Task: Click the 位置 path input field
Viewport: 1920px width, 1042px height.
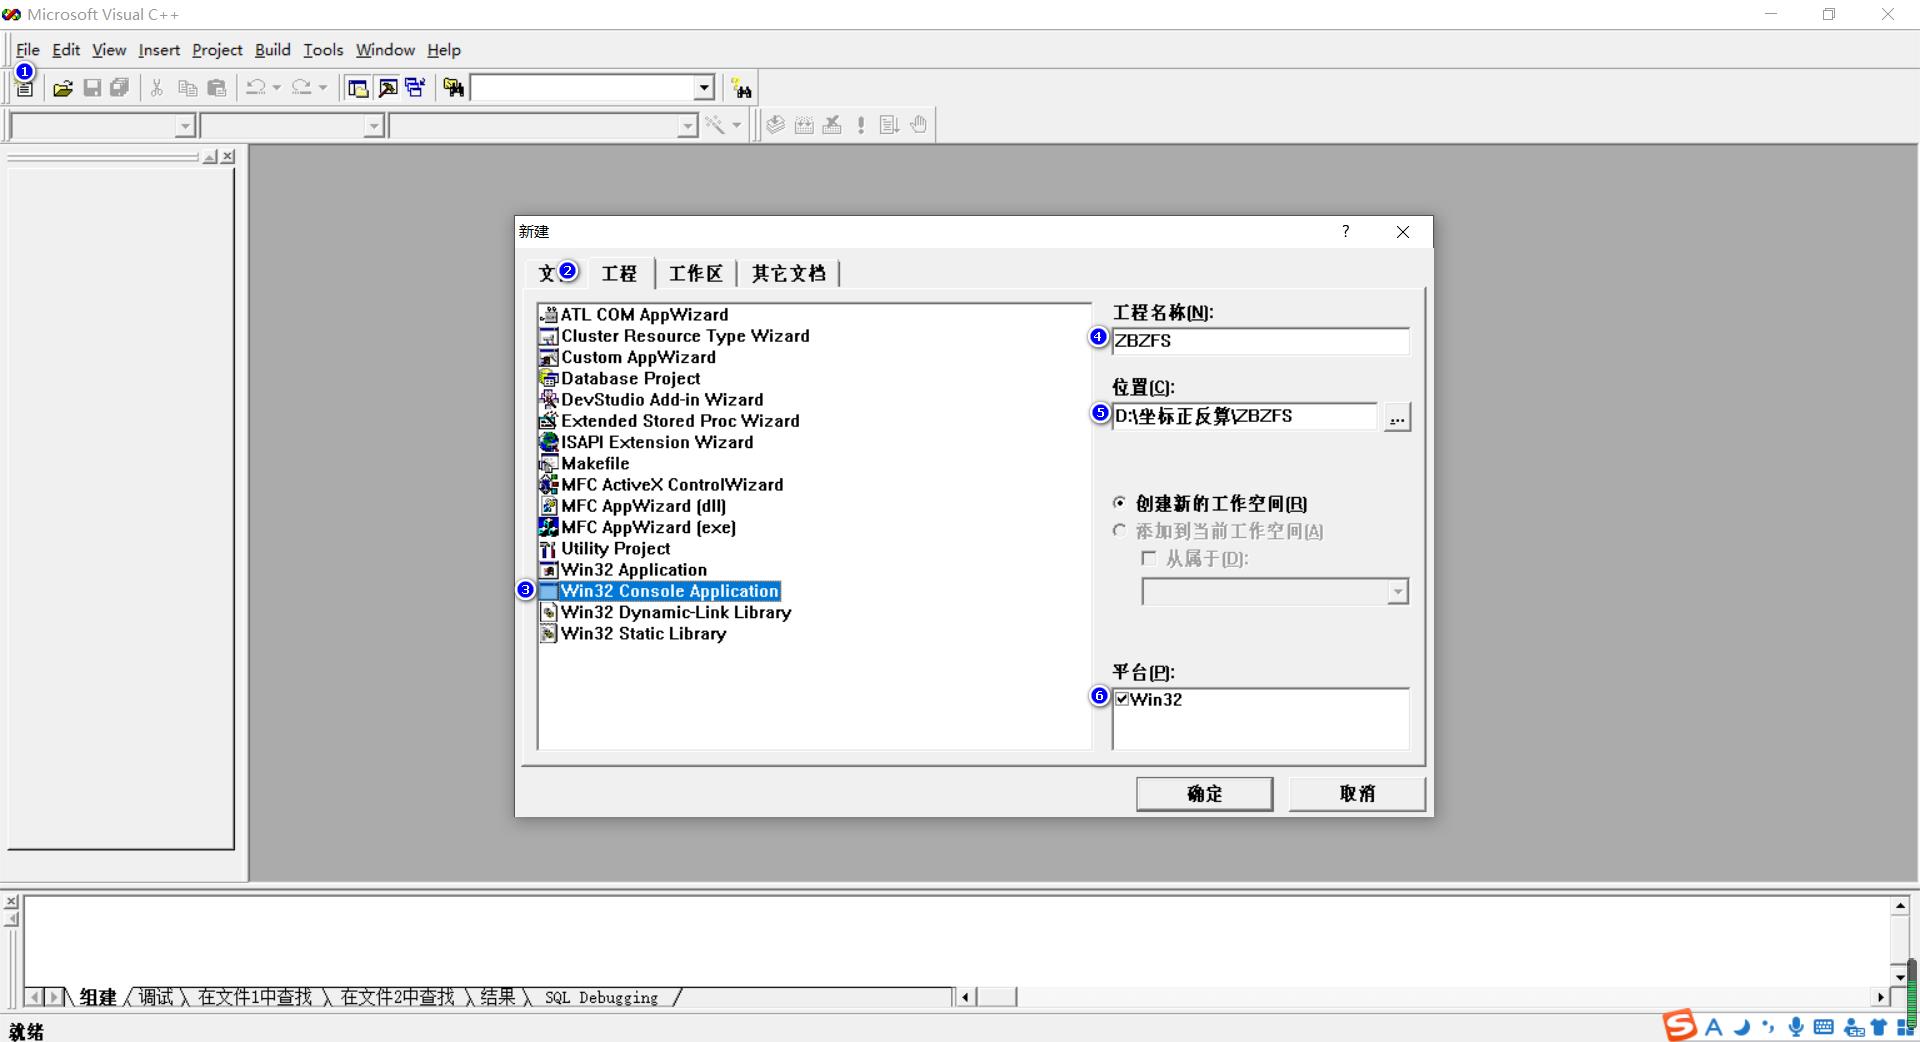Action: 1244,417
